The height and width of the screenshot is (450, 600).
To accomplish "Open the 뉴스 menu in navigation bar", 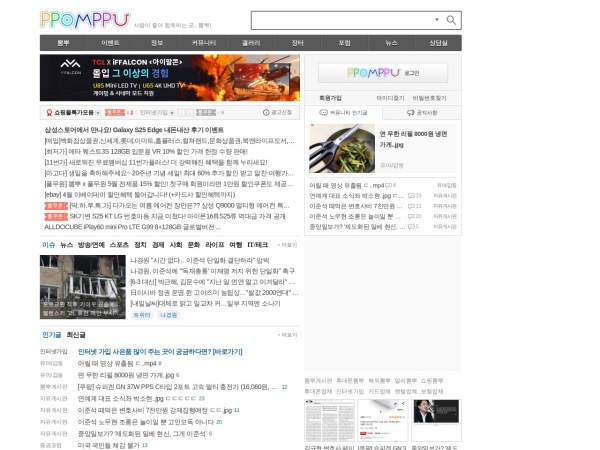I will pos(391,43).
